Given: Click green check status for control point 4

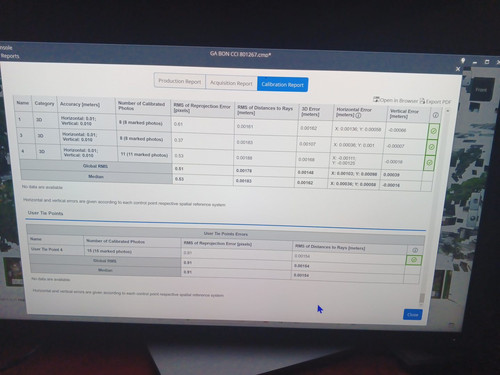Looking at the screenshot, I should coord(429,163).
